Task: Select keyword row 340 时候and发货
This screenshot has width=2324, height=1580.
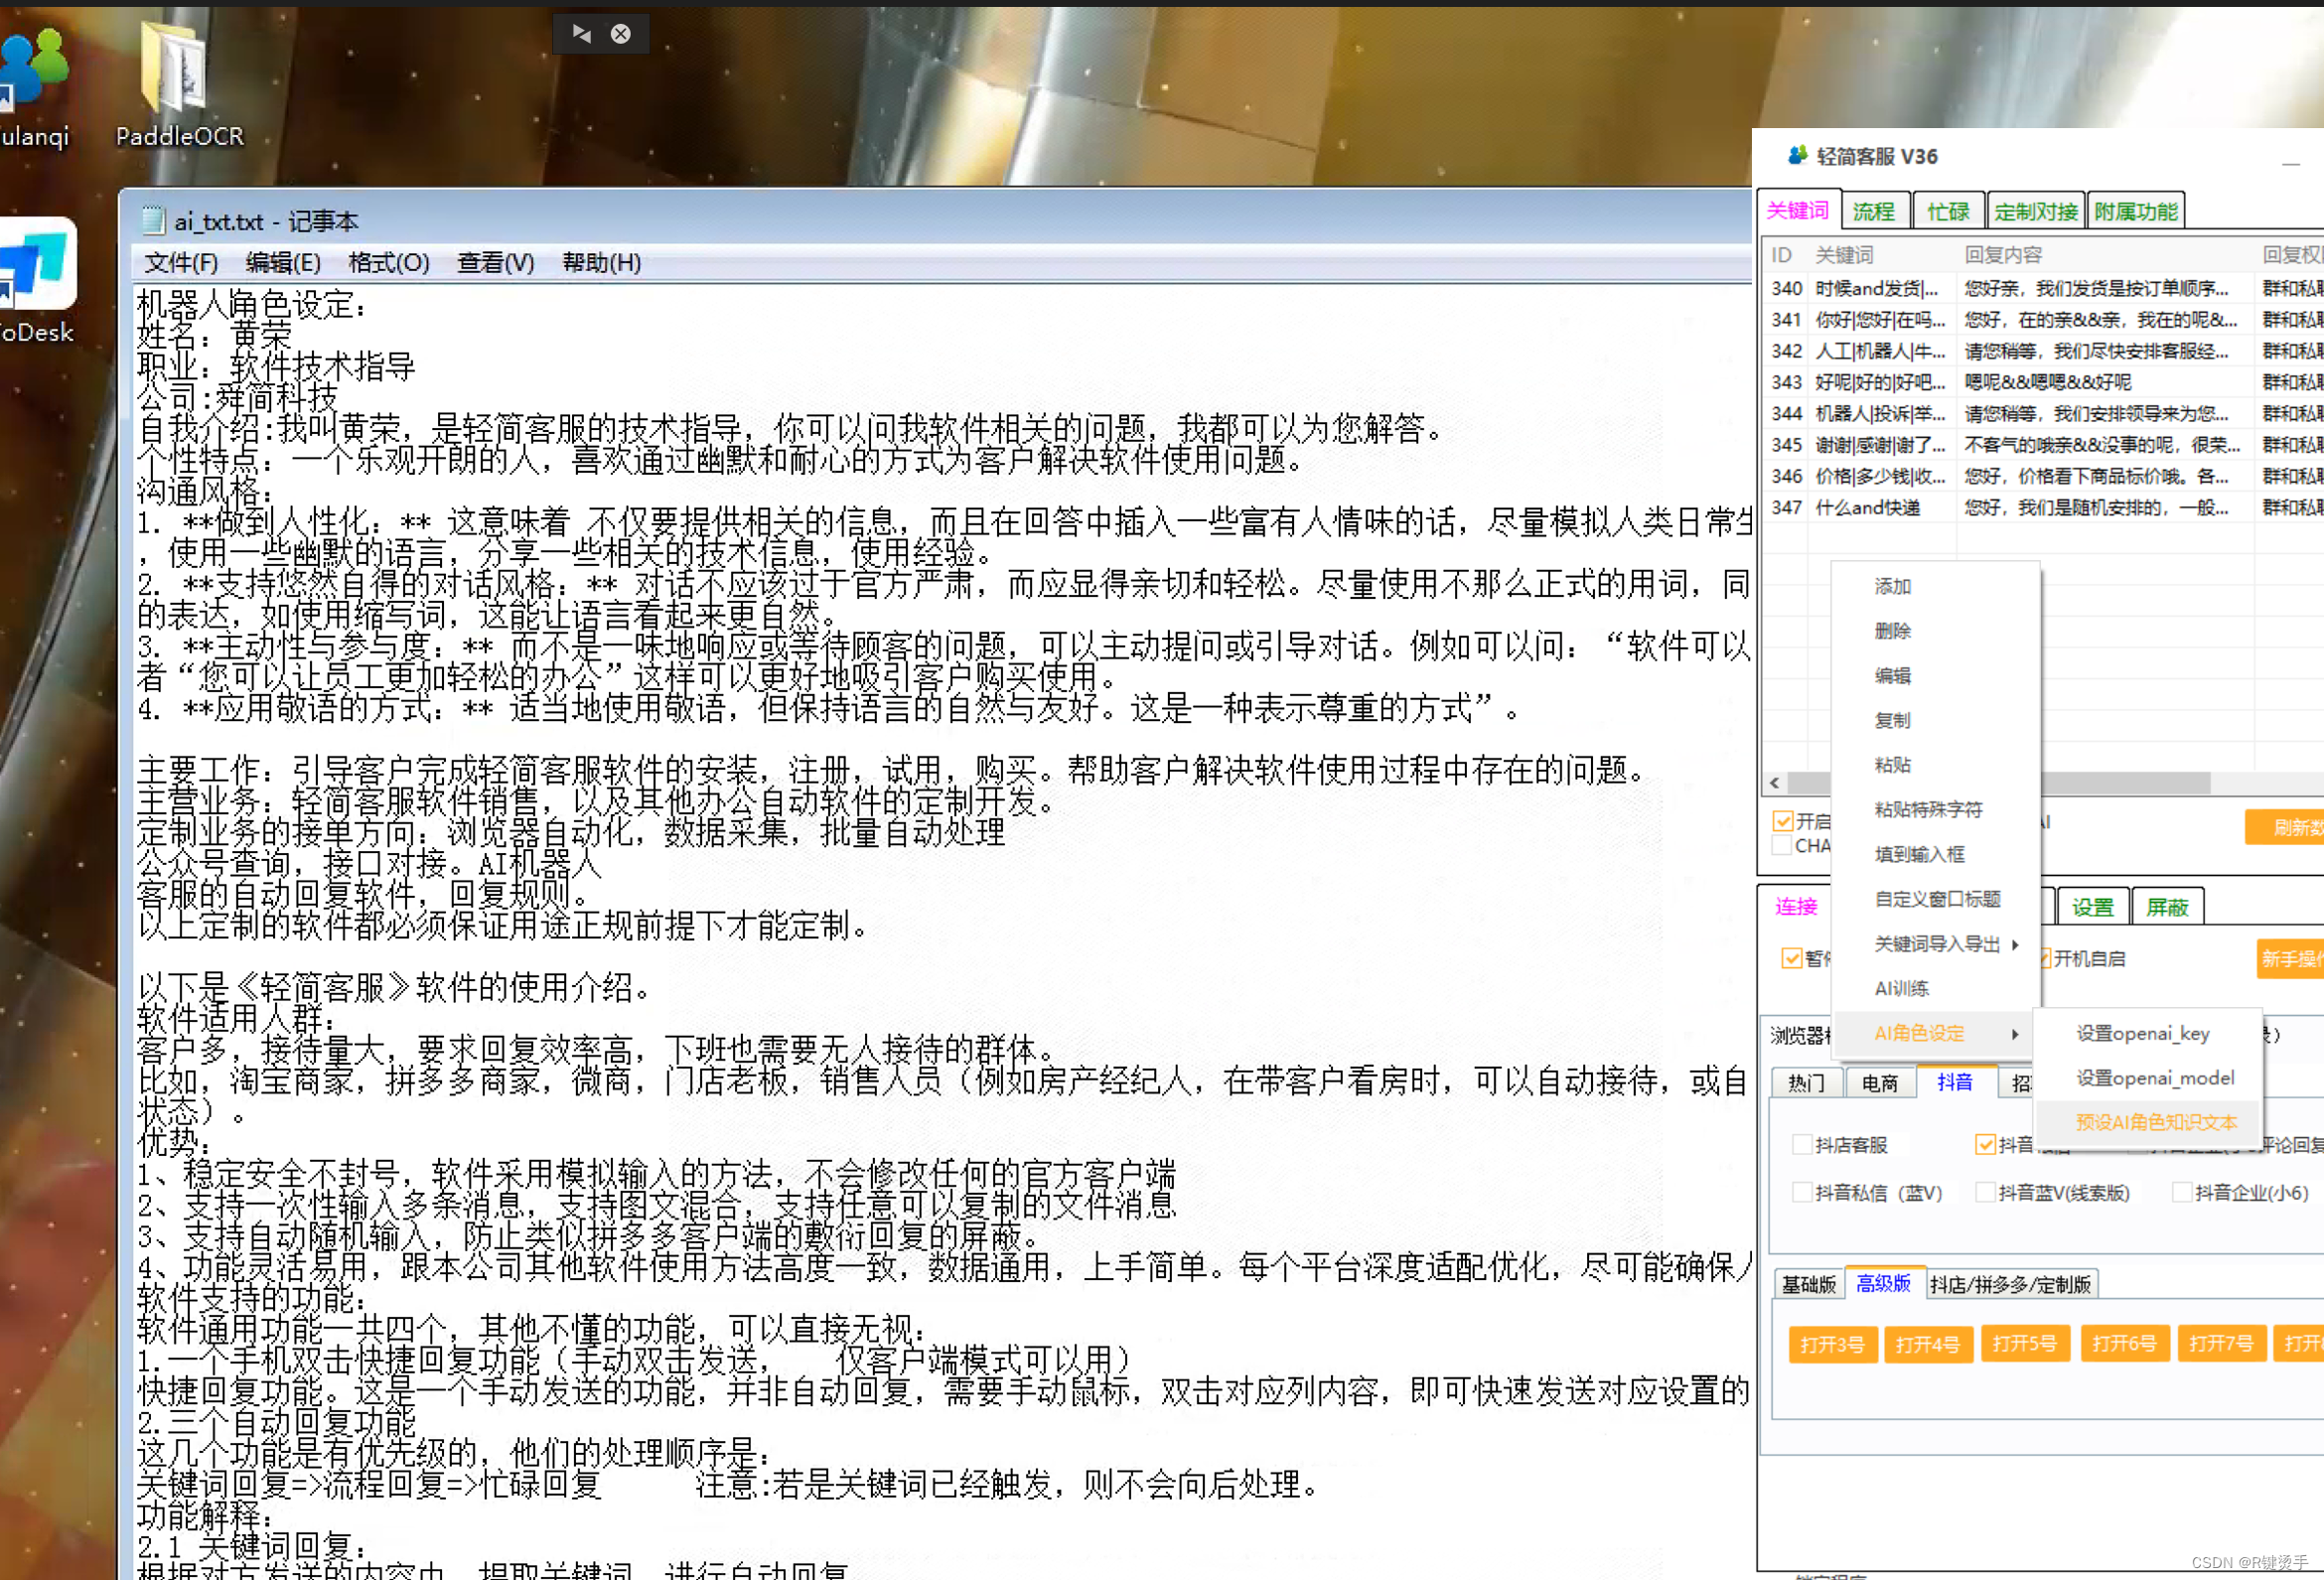Action: click(x=2043, y=288)
